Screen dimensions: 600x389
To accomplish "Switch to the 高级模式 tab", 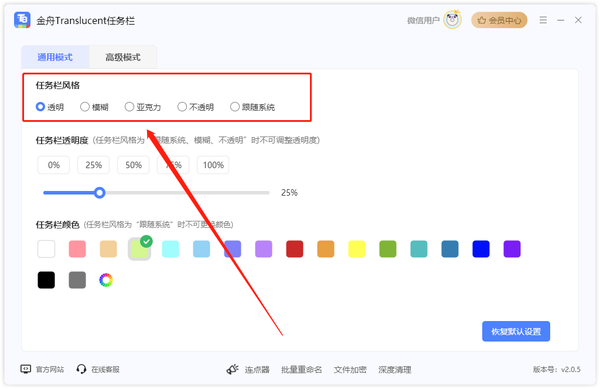I will (123, 57).
